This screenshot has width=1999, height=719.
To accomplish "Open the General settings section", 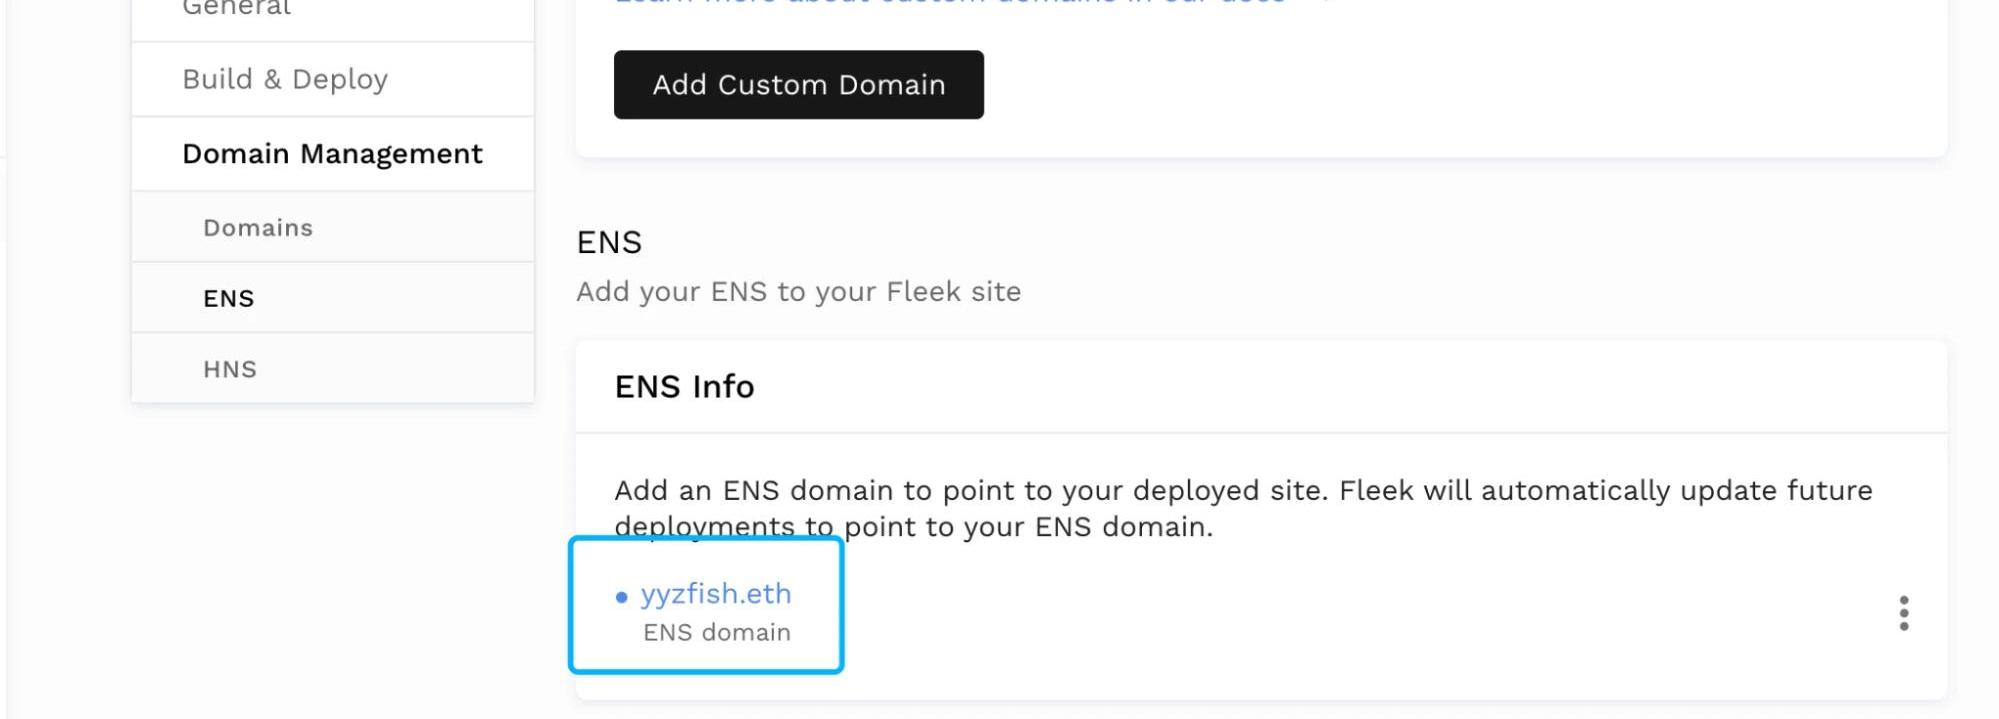I will 236,8.
